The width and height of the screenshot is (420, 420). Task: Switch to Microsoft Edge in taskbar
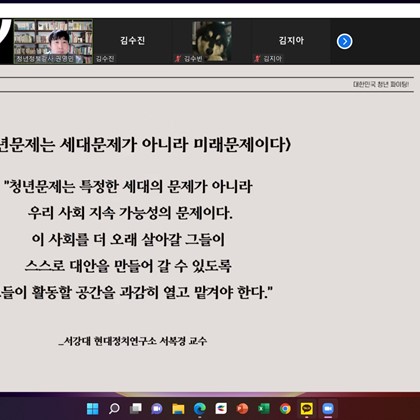(x=200, y=408)
